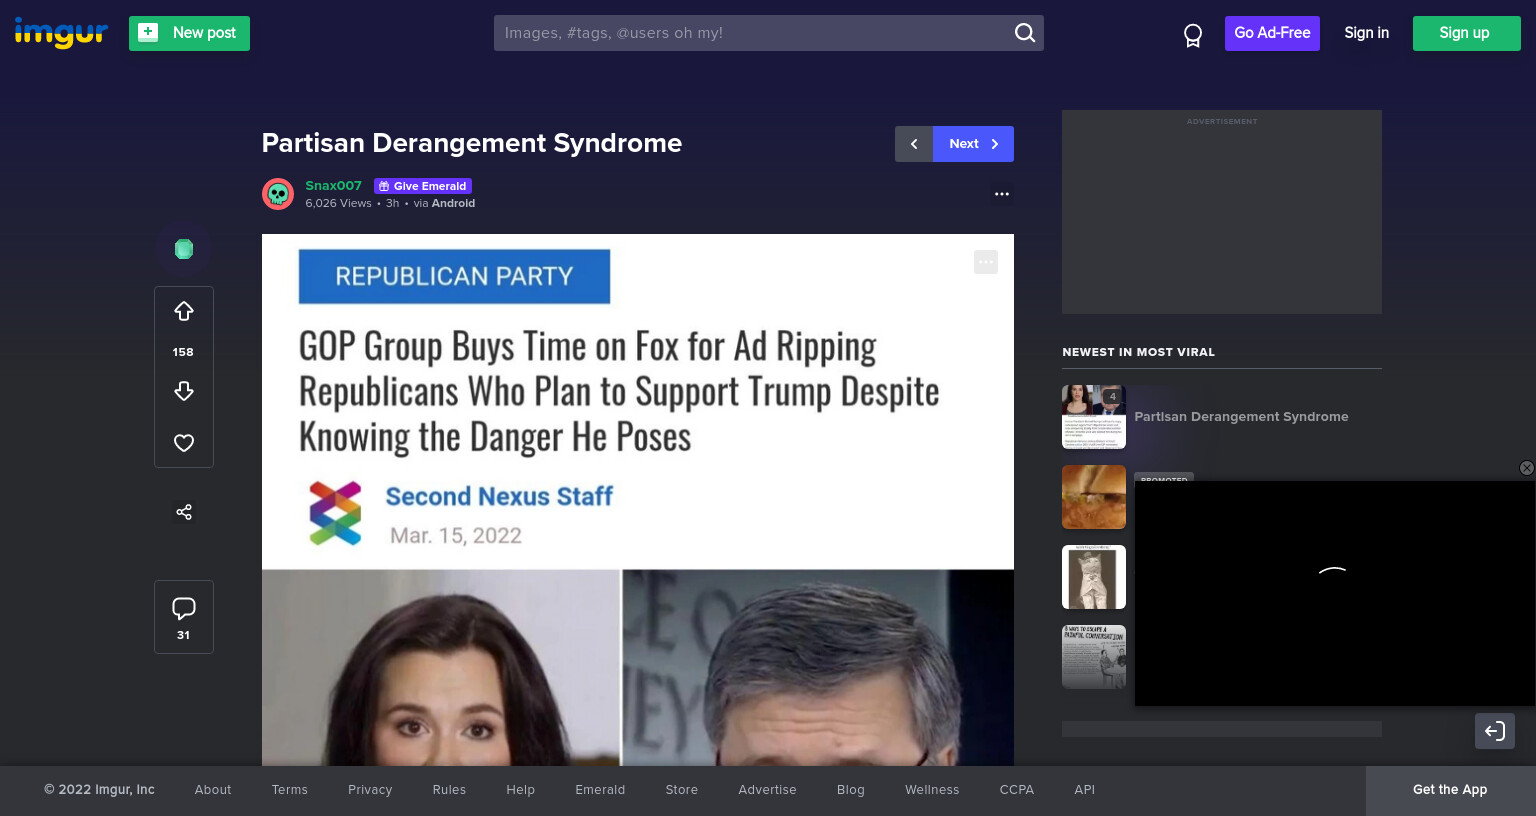The width and height of the screenshot is (1536, 816).
Task: Create a New post
Action: pos(189,33)
